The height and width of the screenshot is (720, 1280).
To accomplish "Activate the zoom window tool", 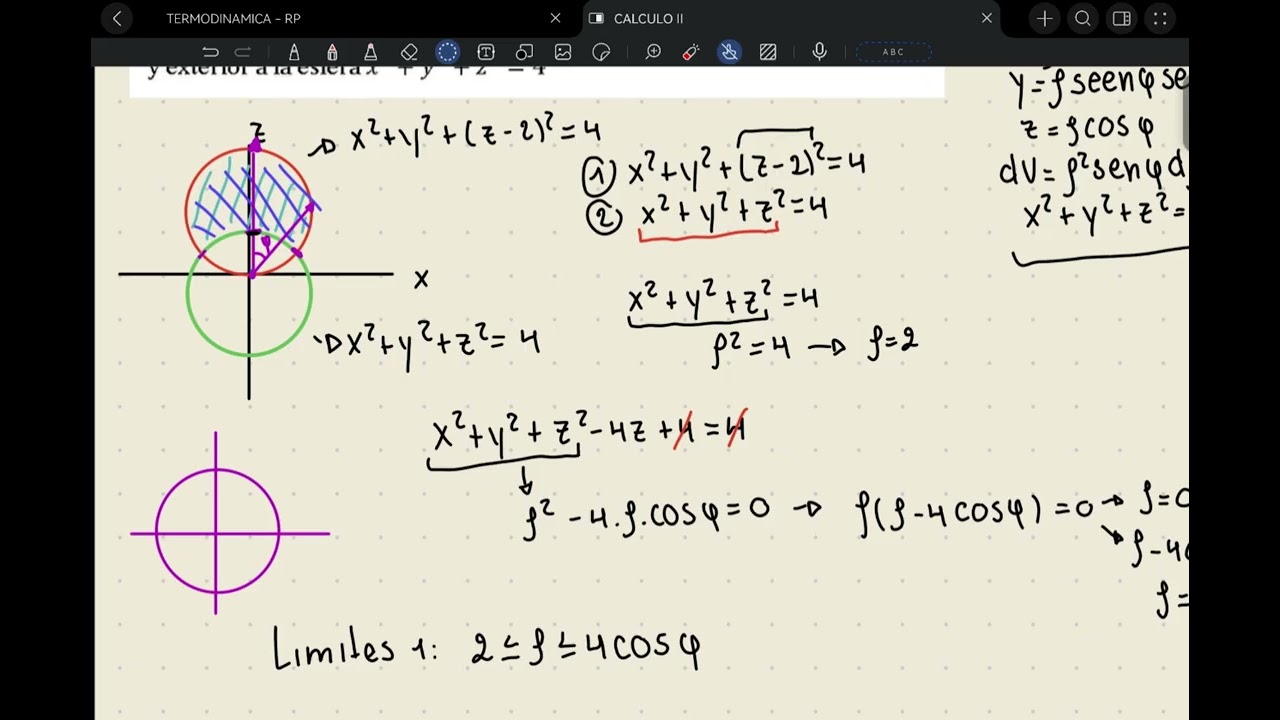I will pyautogui.click(x=653, y=52).
